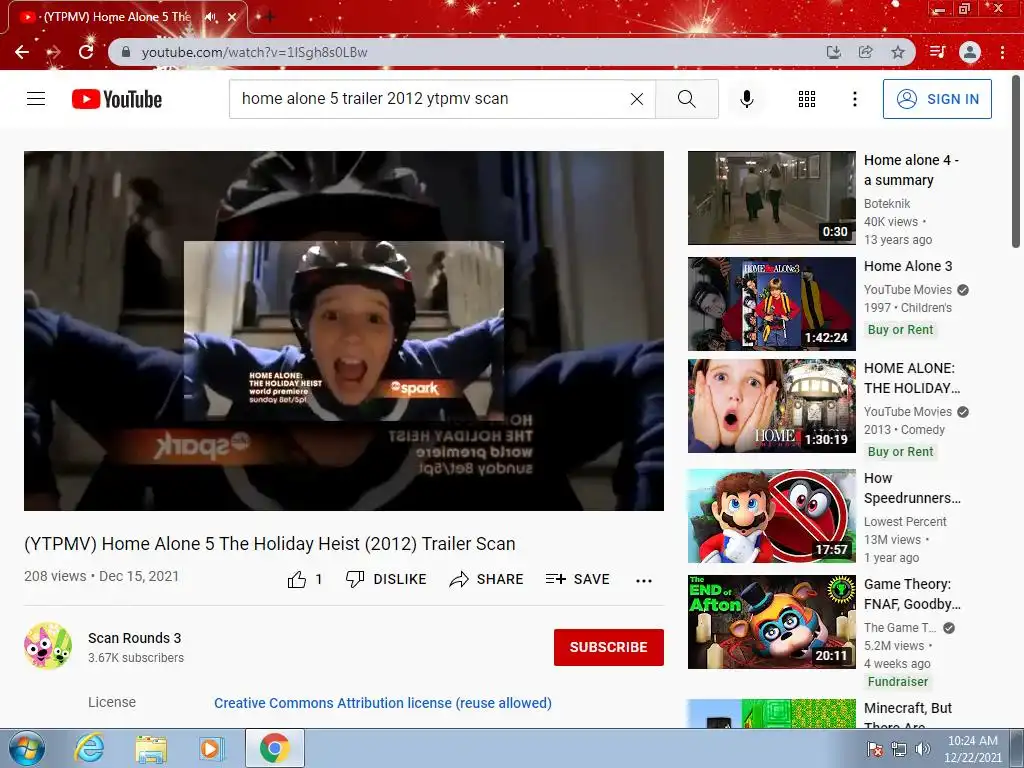Open the Scan Rounds 3 channel name link
The image size is (1024, 768).
pos(135,638)
